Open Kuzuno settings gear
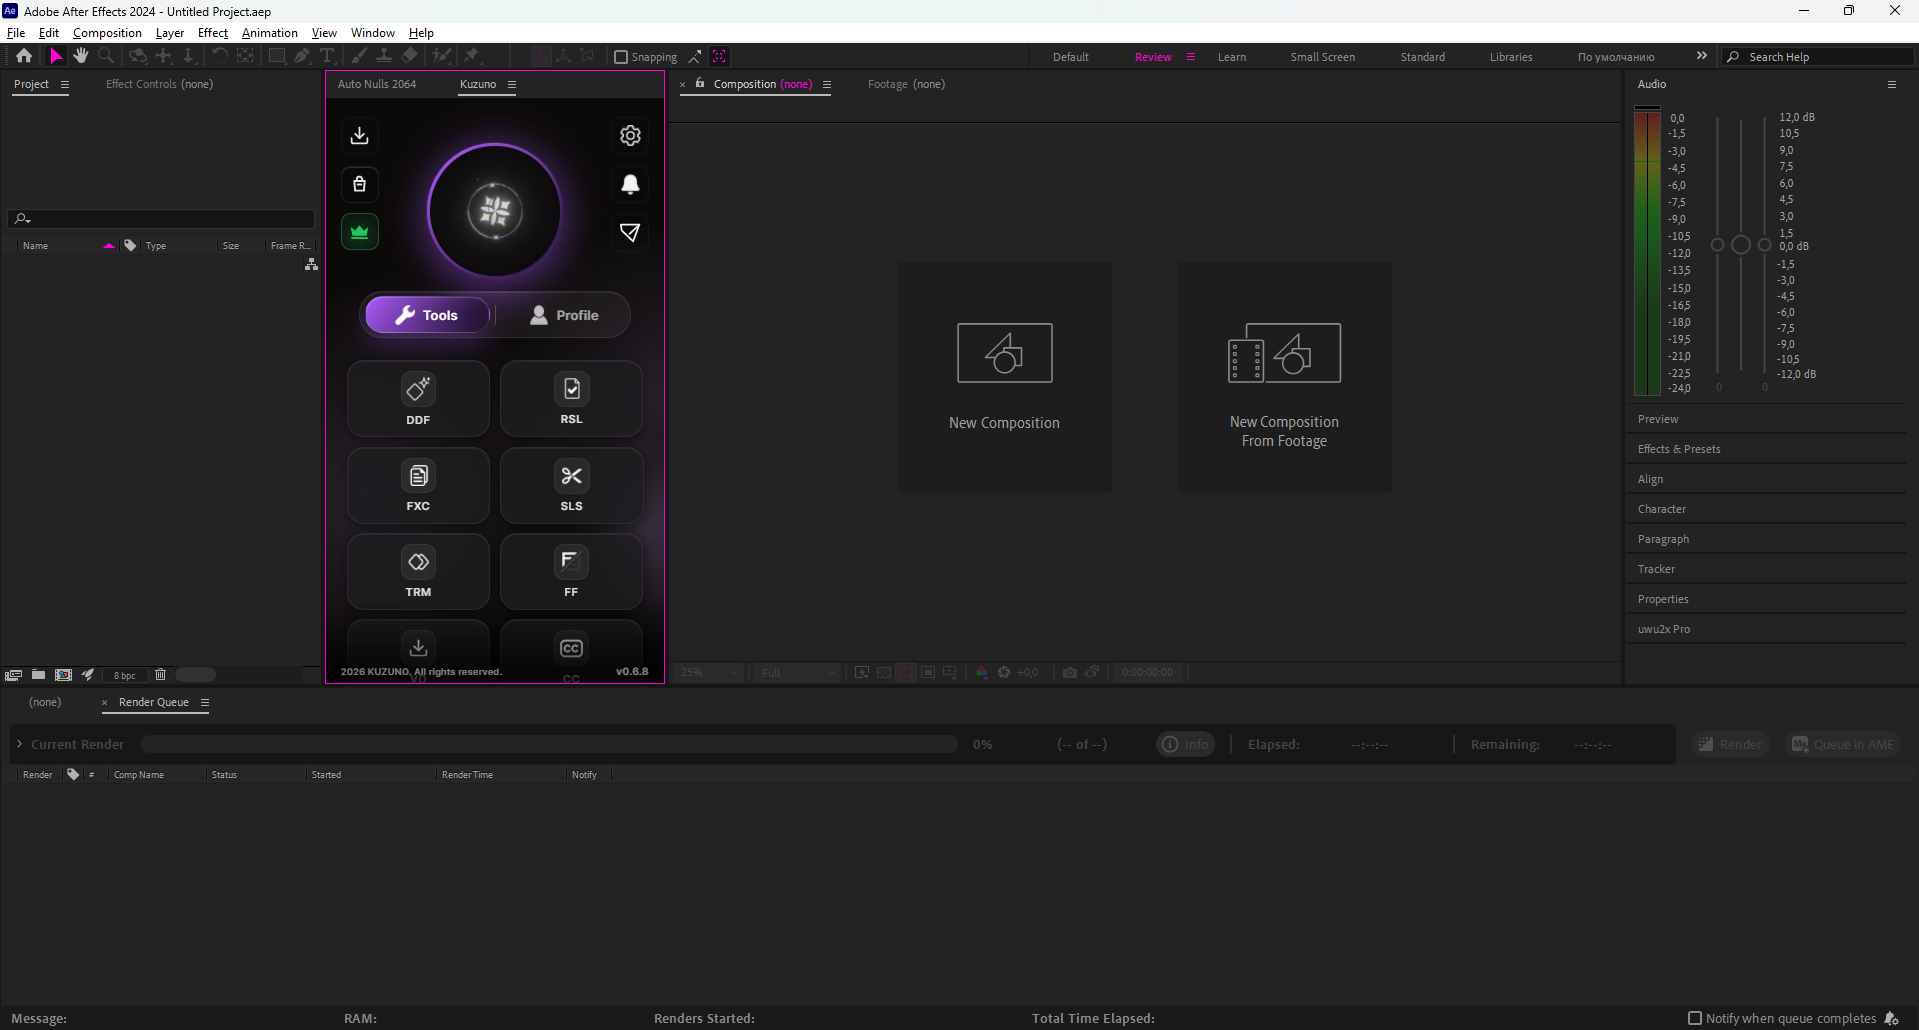This screenshot has height=1030, width=1919. (x=630, y=135)
